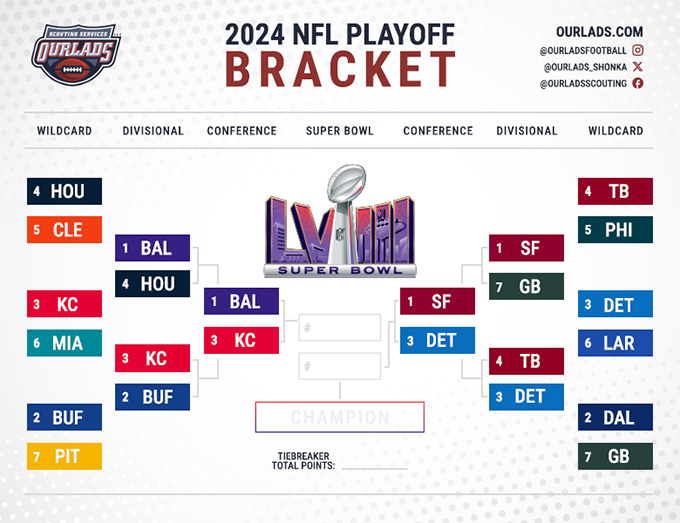This screenshot has height=523, width=680.
Task: Choose the DAL wildcard team box
Action: 615,418
